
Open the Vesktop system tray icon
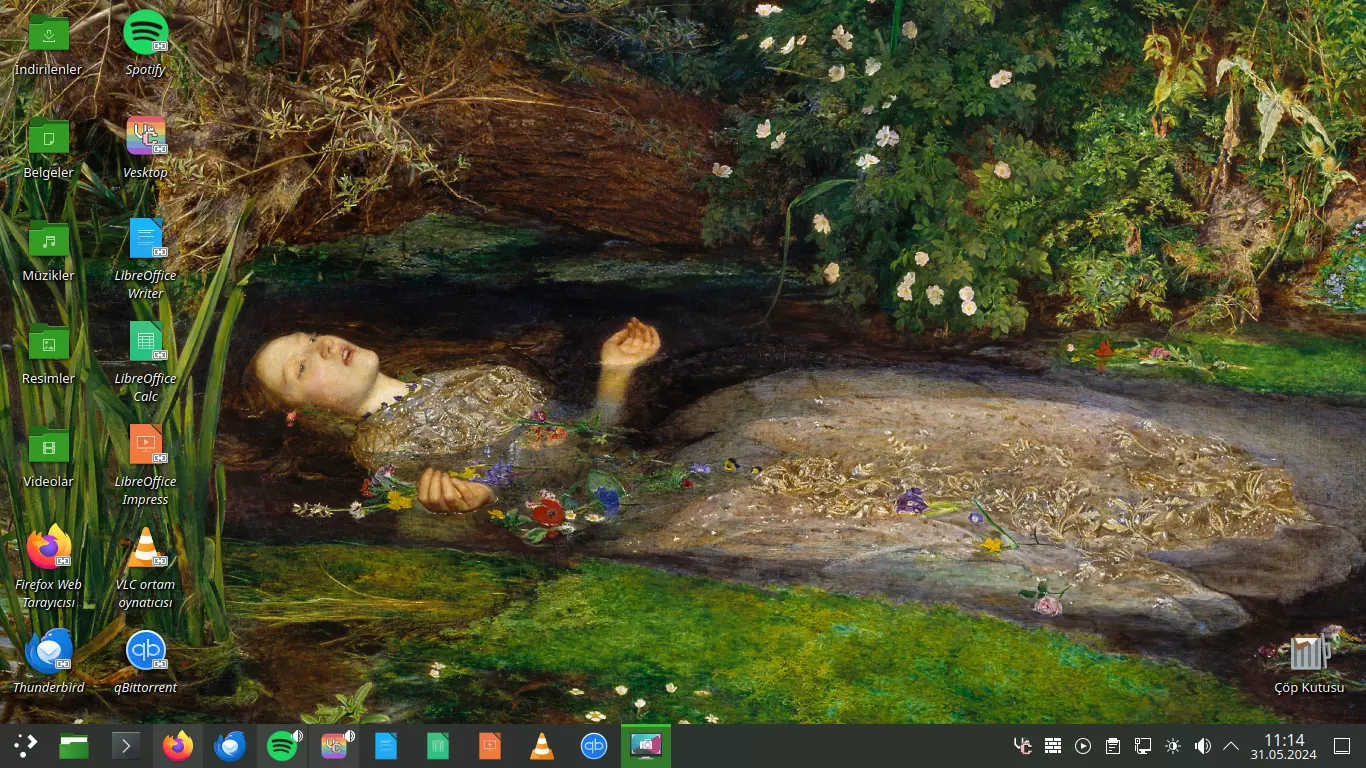(1022, 746)
